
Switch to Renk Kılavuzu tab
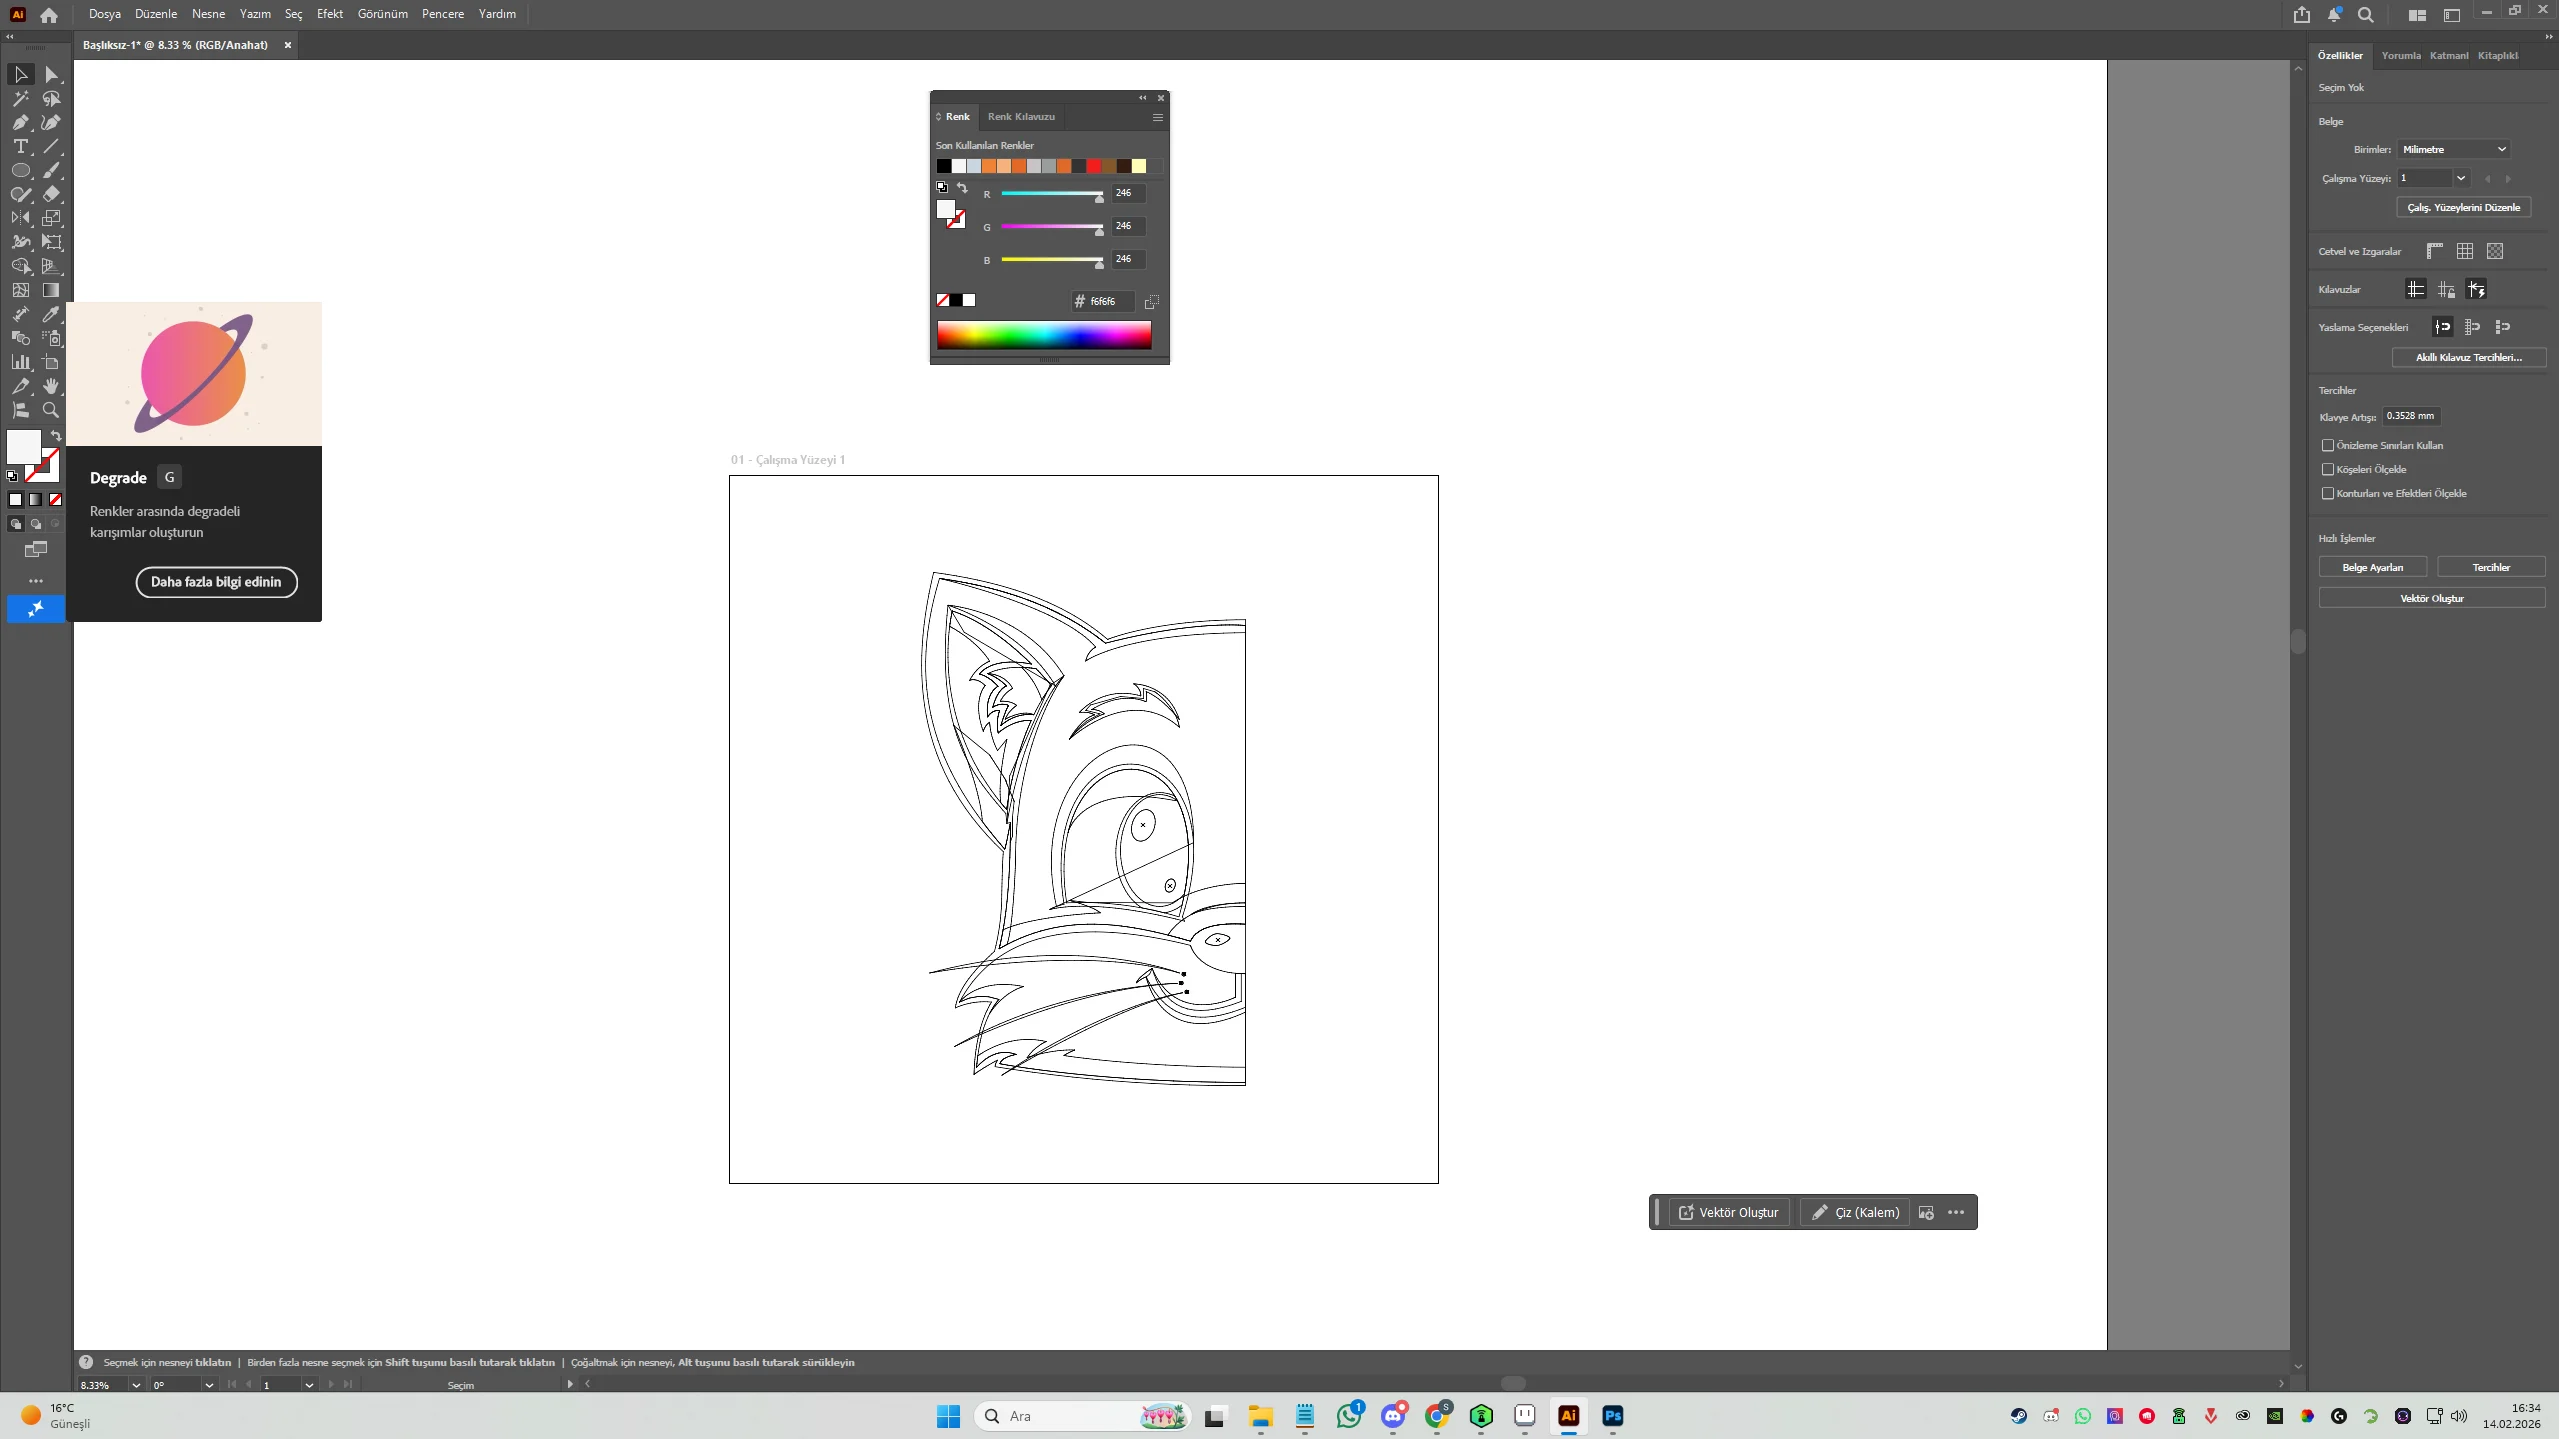(1021, 117)
